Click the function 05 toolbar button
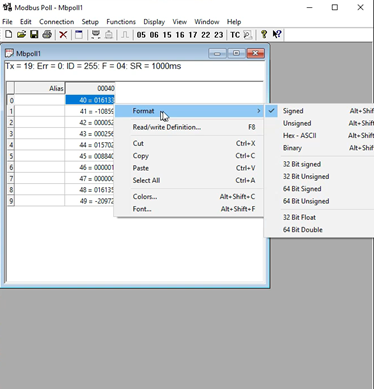The height and width of the screenshot is (389, 374). (141, 35)
